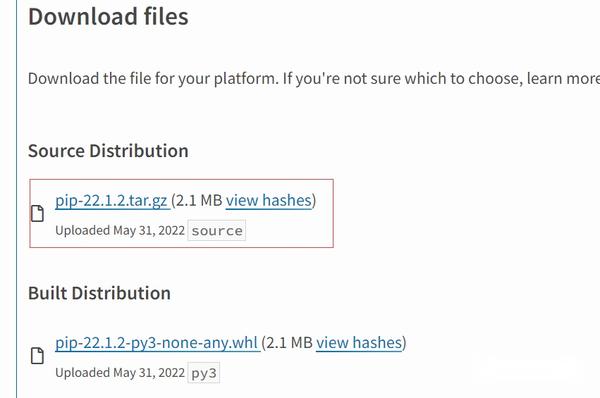The width and height of the screenshot is (600, 398).
Task: Click the upload date under tar.gz file
Action: (149, 231)
